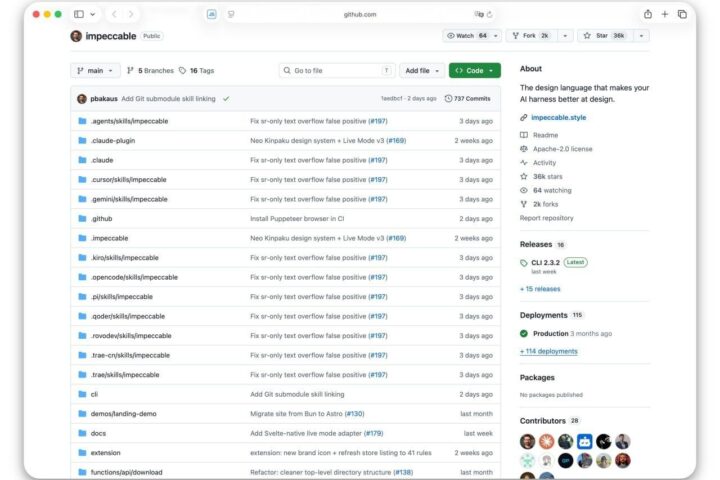Image resolution: width=720 pixels, height=480 pixels.
Task: Open the Production deployment entry
Action: pyautogui.click(x=551, y=333)
